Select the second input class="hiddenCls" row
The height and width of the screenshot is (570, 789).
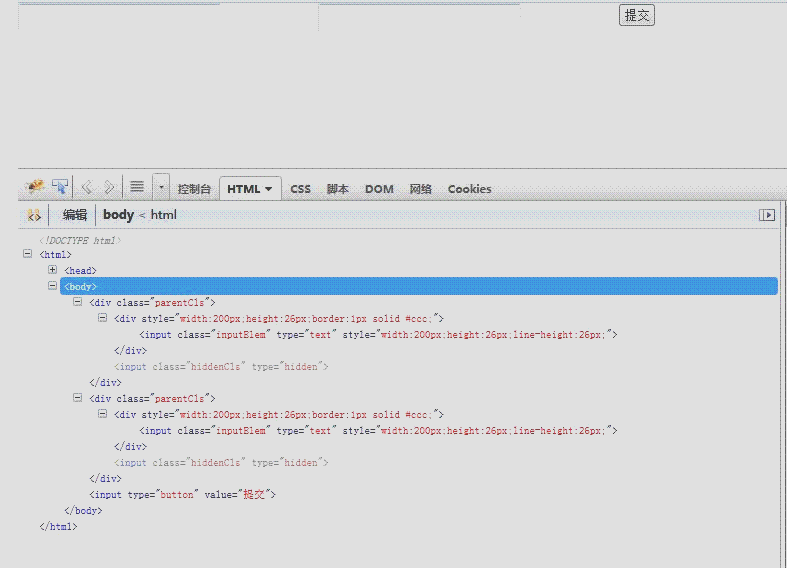tap(221, 463)
